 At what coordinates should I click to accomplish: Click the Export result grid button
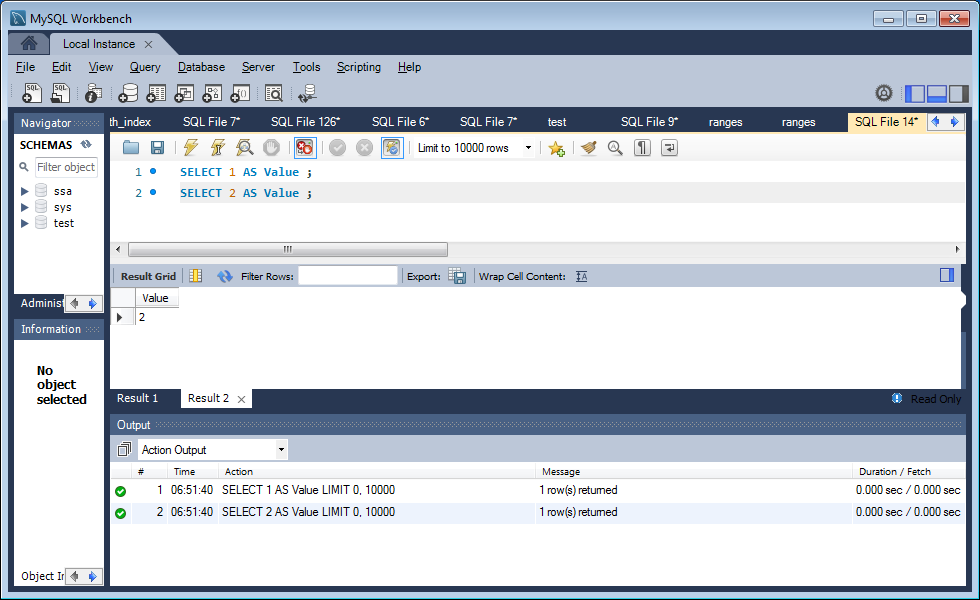(457, 276)
